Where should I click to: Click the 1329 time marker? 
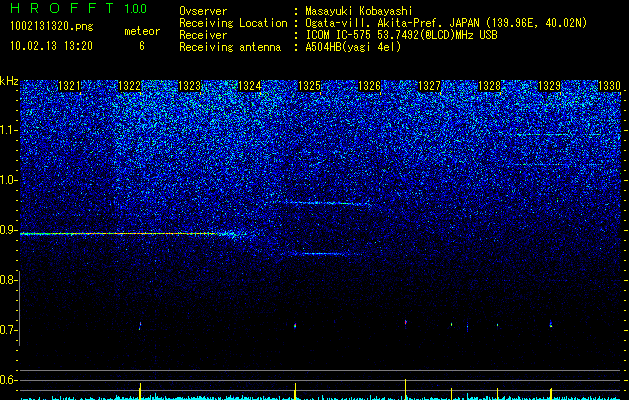(x=549, y=86)
